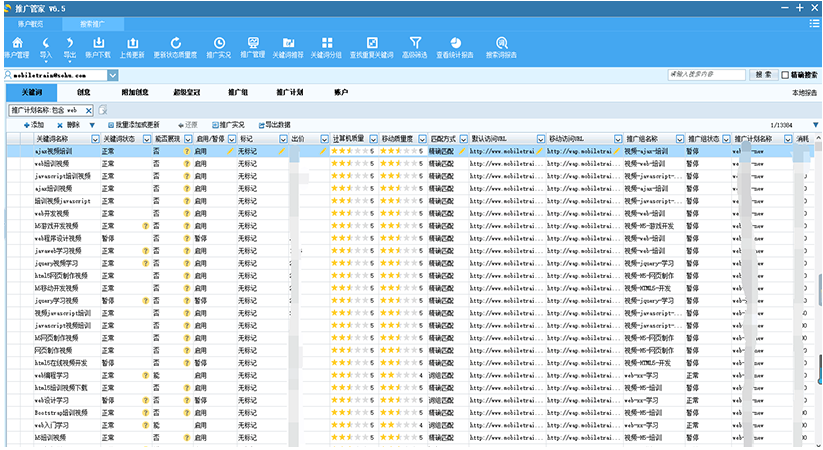Click the 上传更新 upload icon

[x=133, y=47]
